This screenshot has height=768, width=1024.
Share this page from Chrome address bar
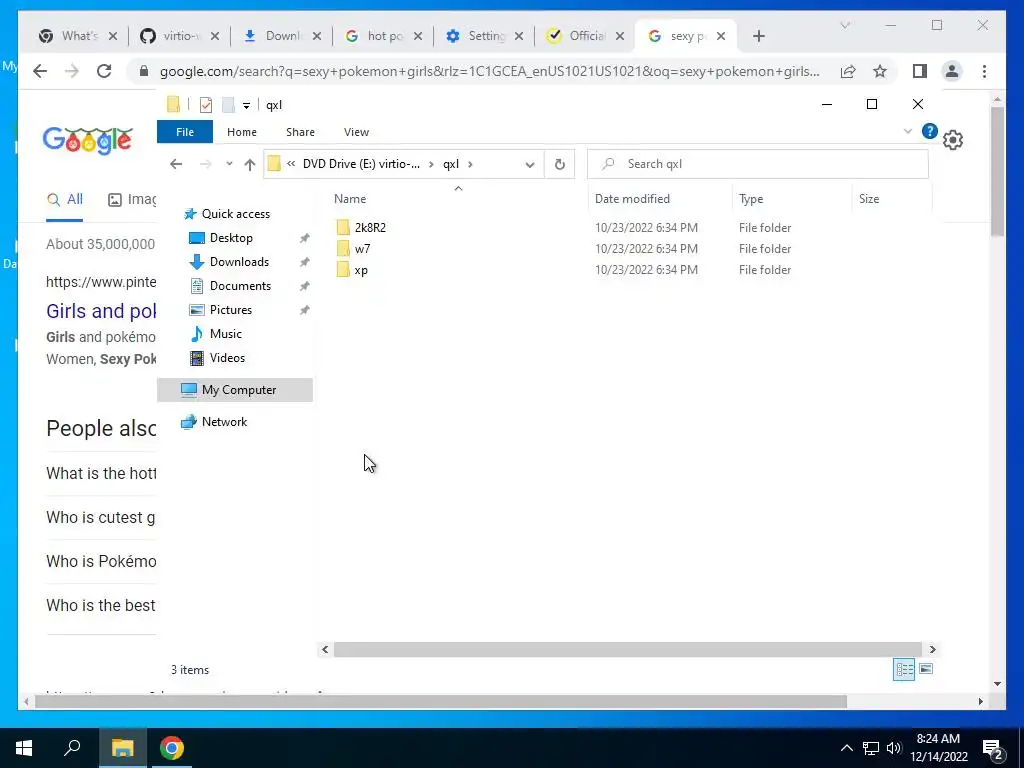848,71
